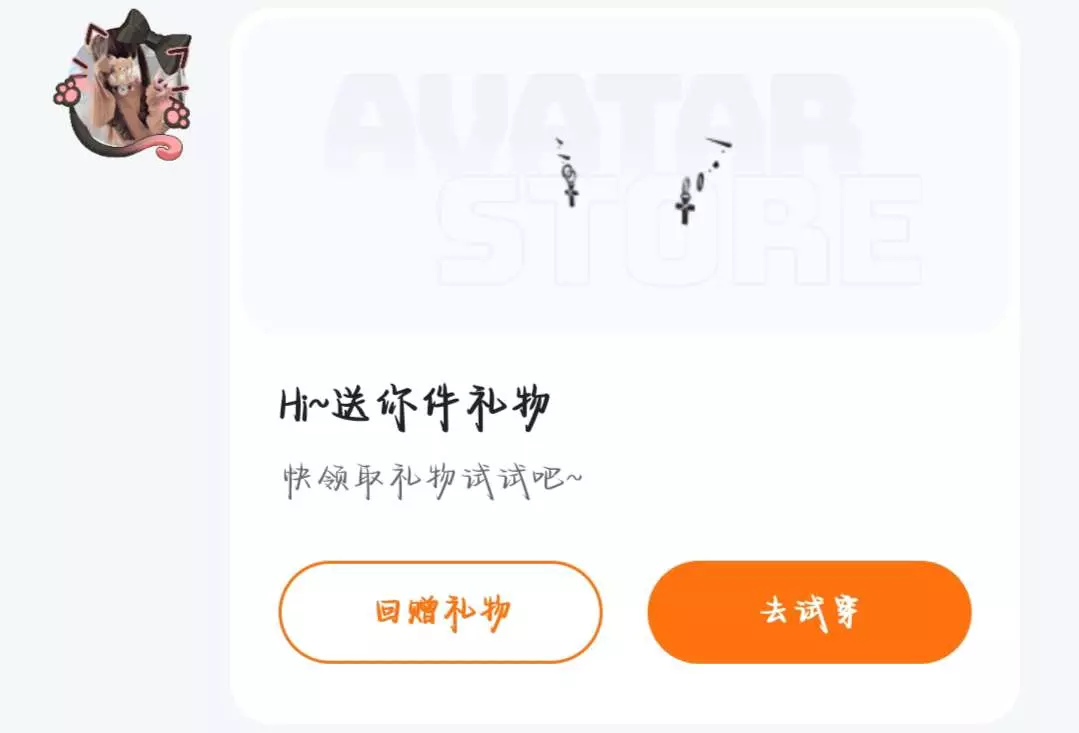The image size is (1079, 733).
Task: Click the 回赠礼物 button
Action: coord(440,612)
